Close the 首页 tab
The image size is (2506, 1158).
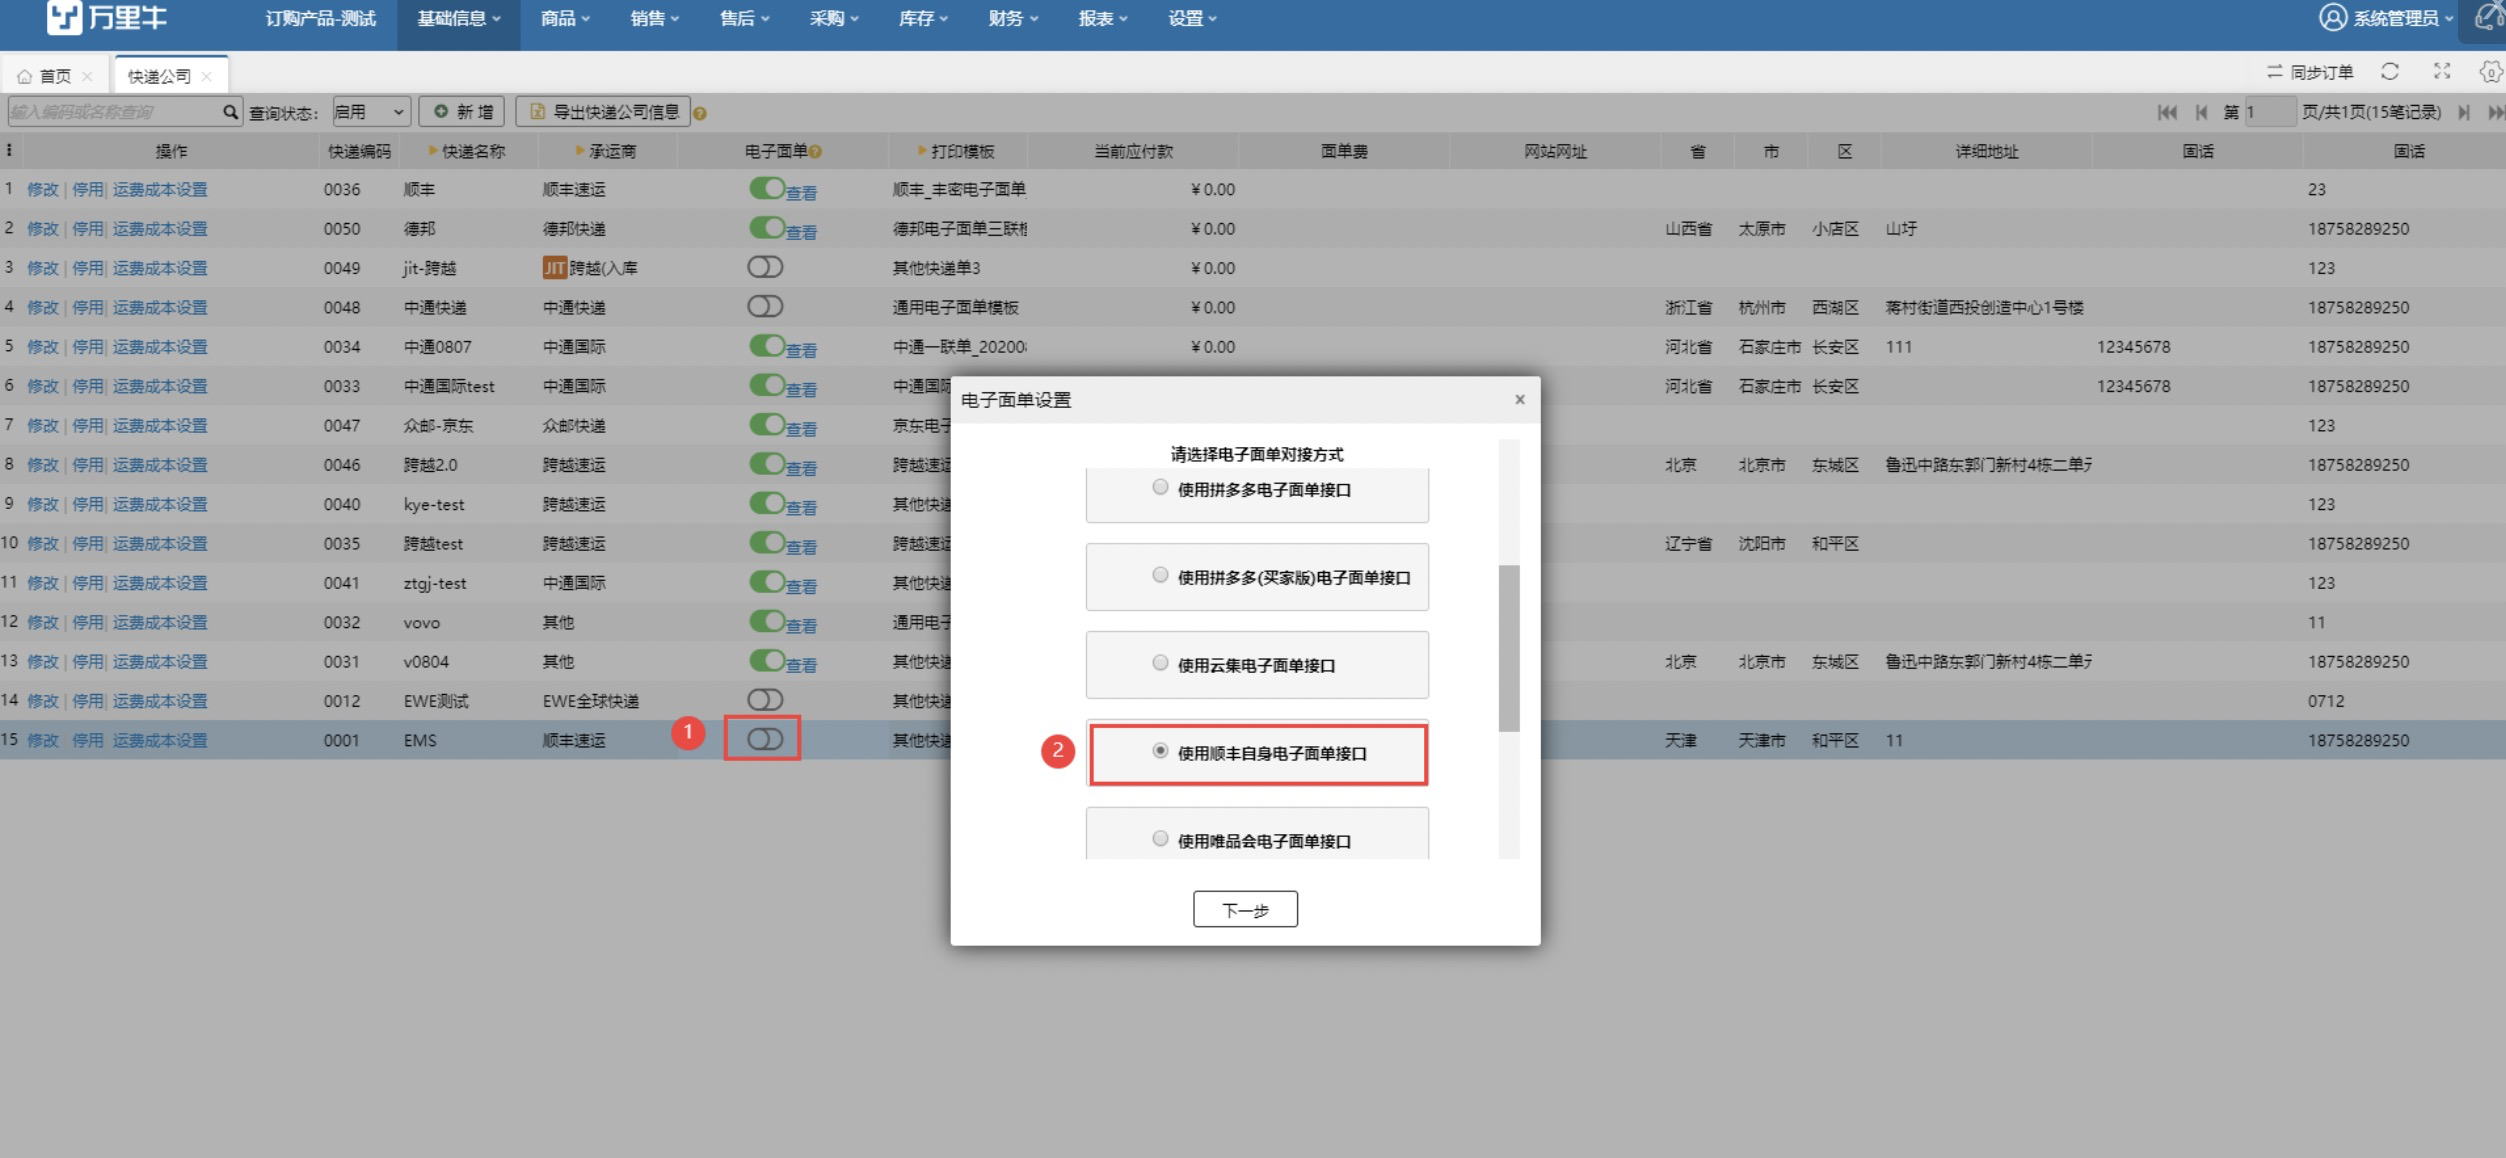tap(88, 76)
